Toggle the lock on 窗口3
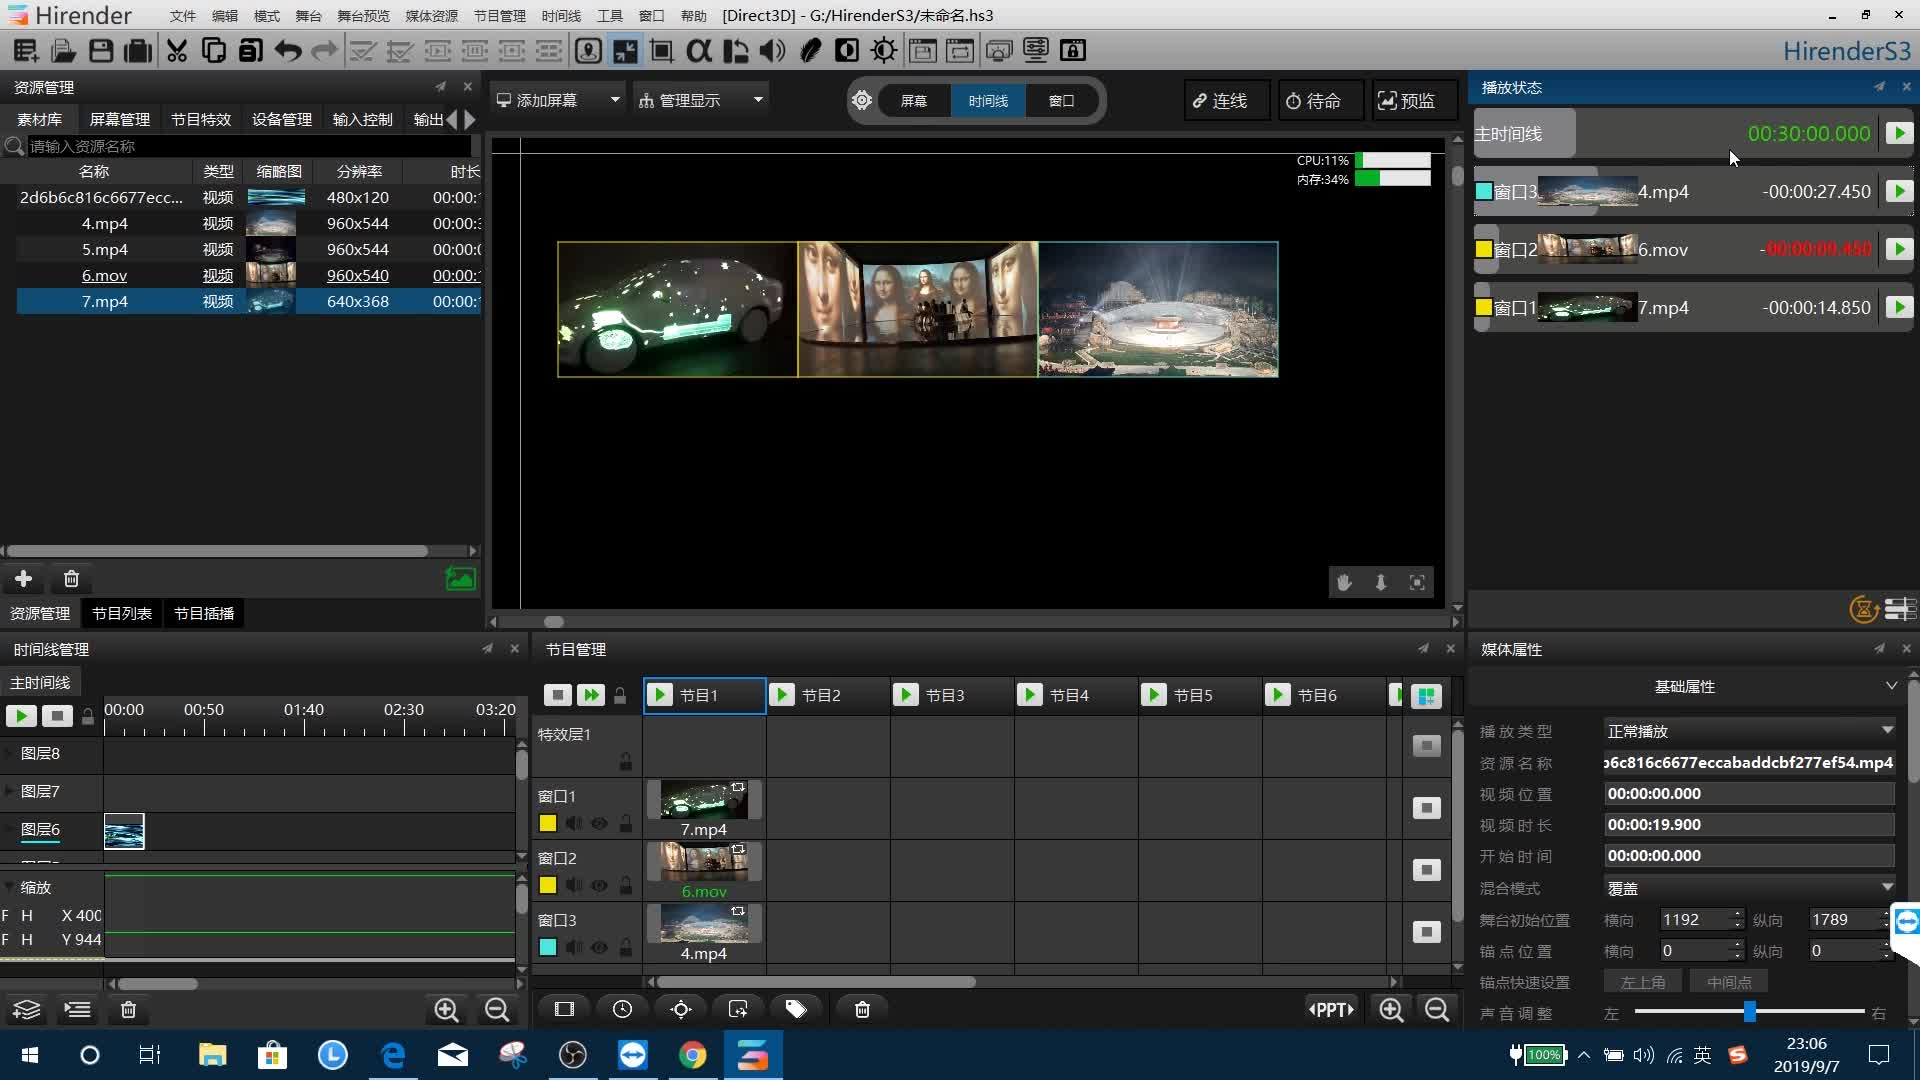 point(625,947)
